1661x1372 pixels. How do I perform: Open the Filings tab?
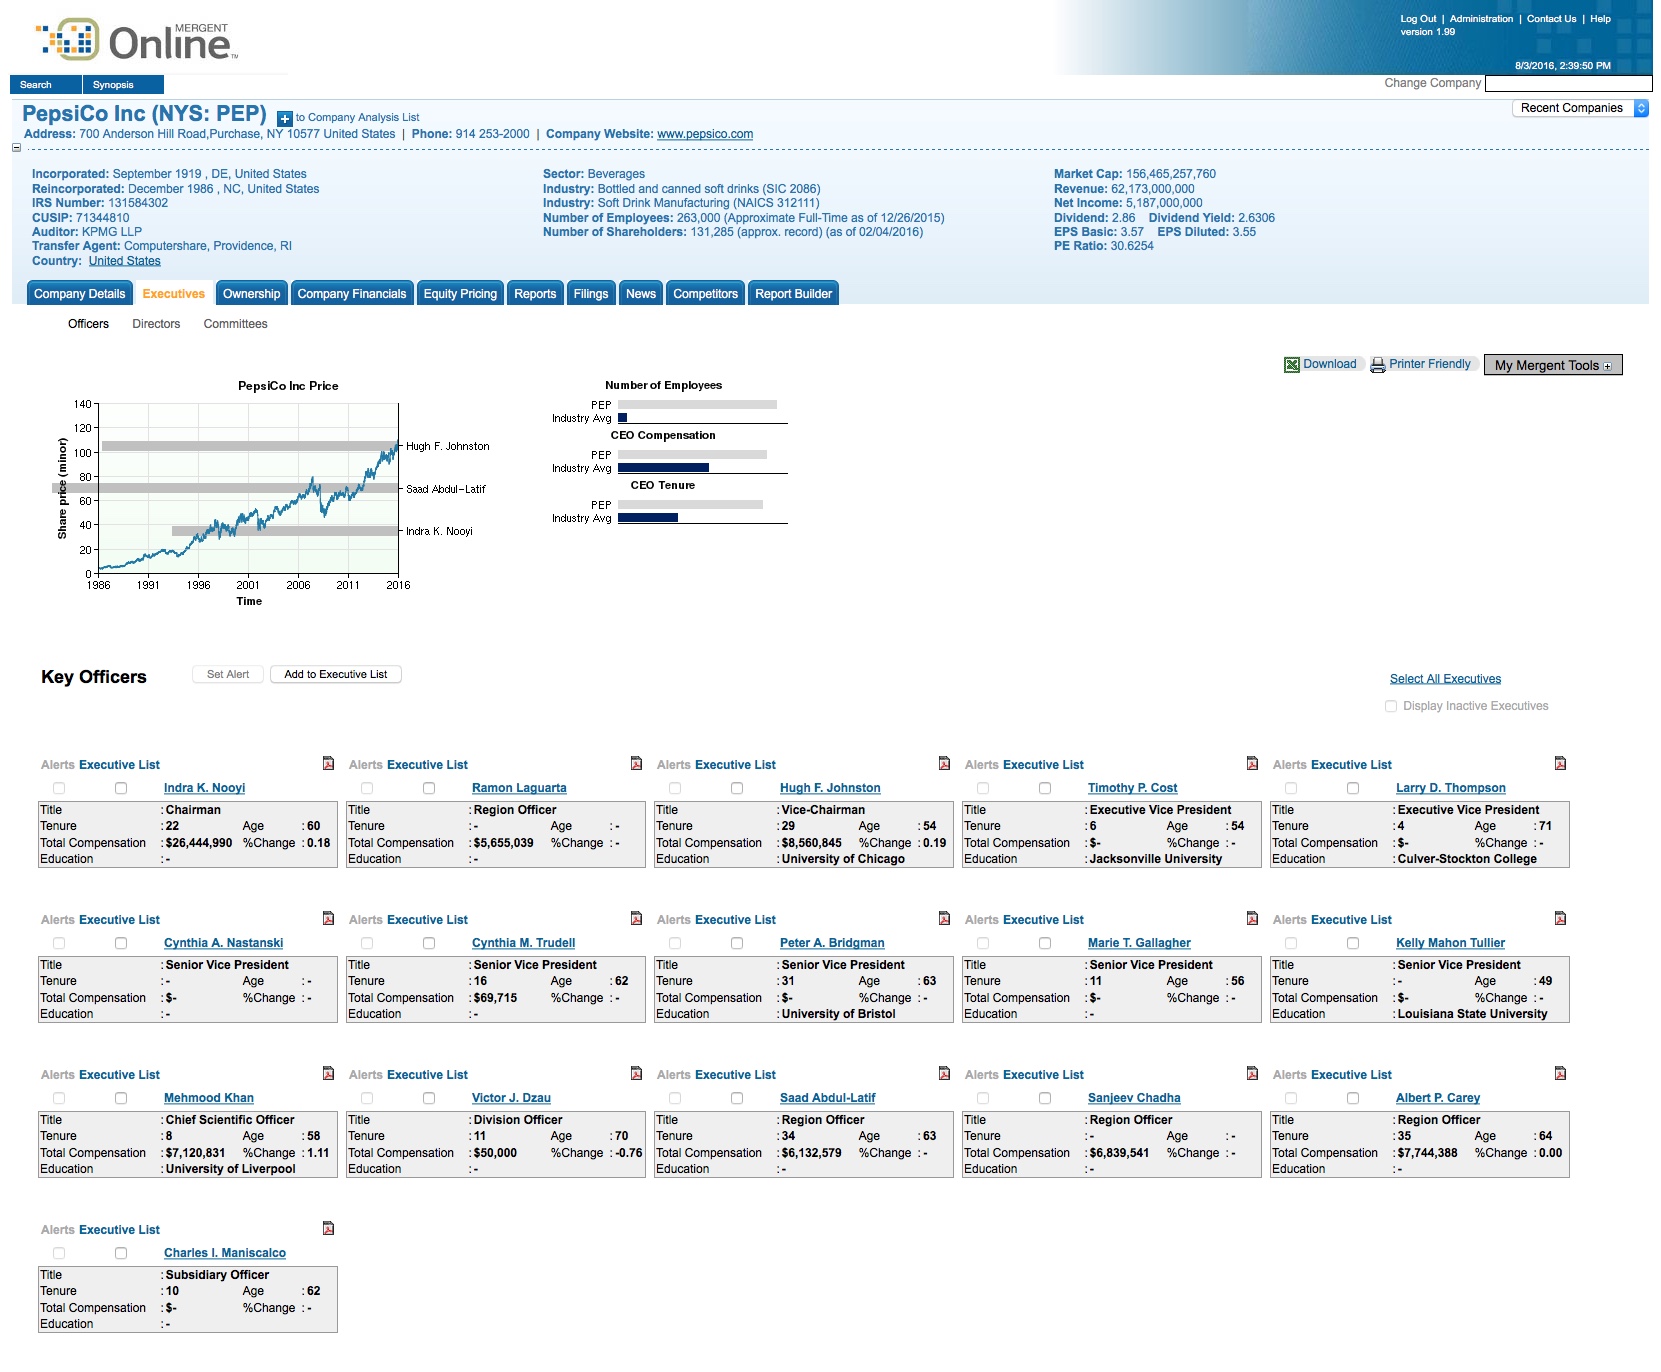click(591, 293)
